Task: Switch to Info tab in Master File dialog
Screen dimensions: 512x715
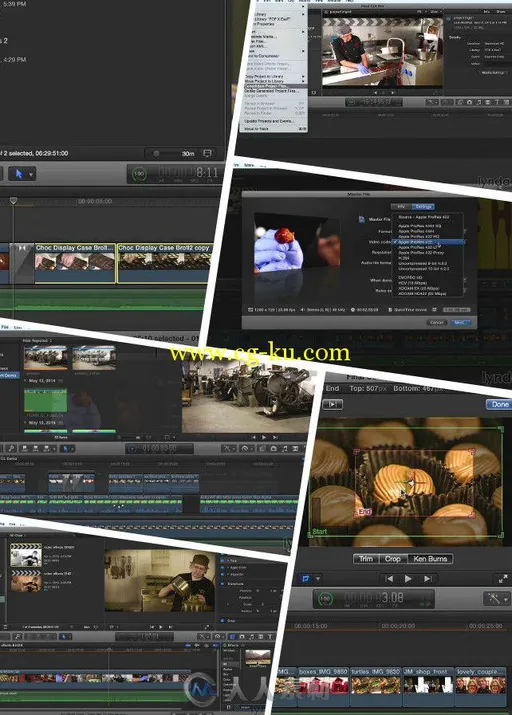Action: pyautogui.click(x=401, y=207)
